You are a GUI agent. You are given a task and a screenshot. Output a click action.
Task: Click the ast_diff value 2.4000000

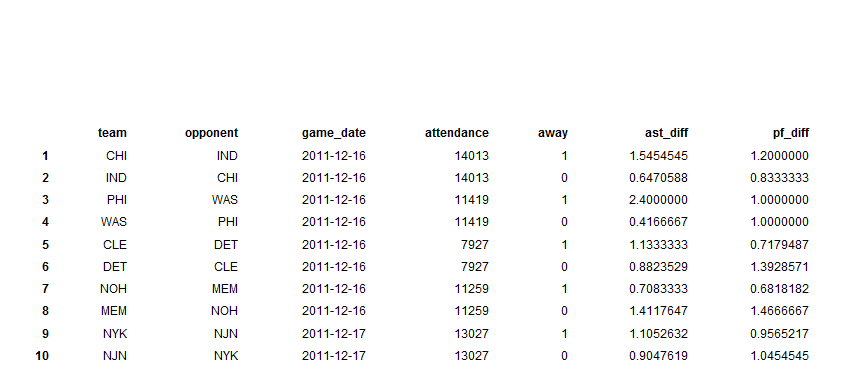point(659,200)
